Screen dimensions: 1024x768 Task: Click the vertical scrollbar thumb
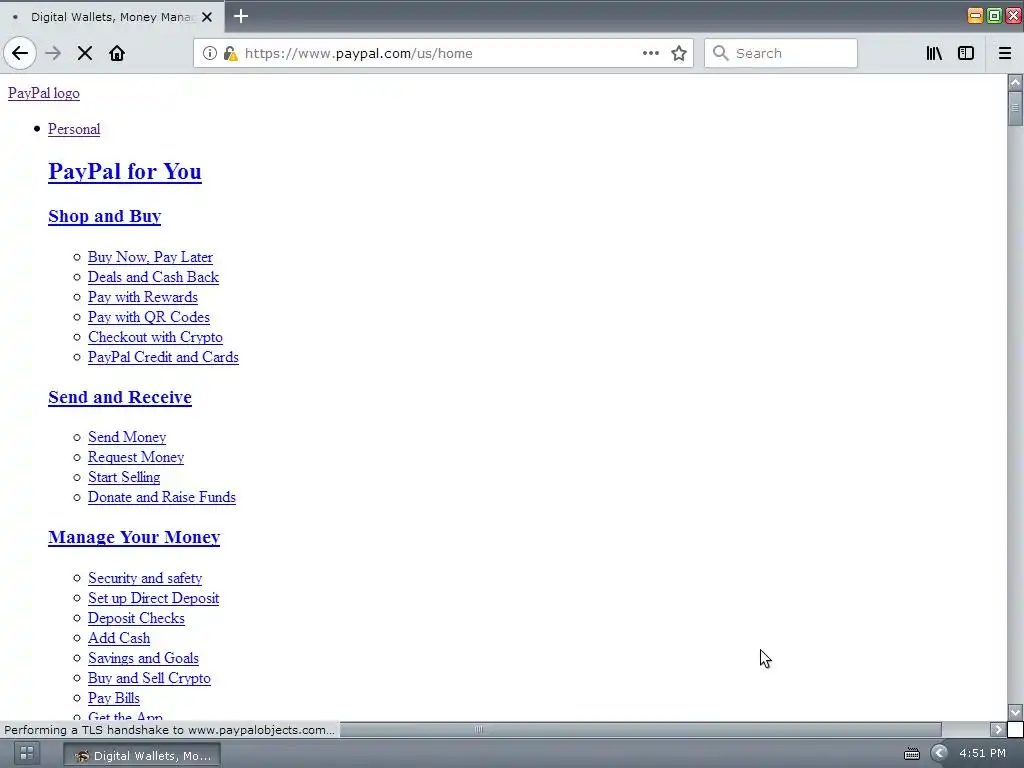(x=1015, y=108)
